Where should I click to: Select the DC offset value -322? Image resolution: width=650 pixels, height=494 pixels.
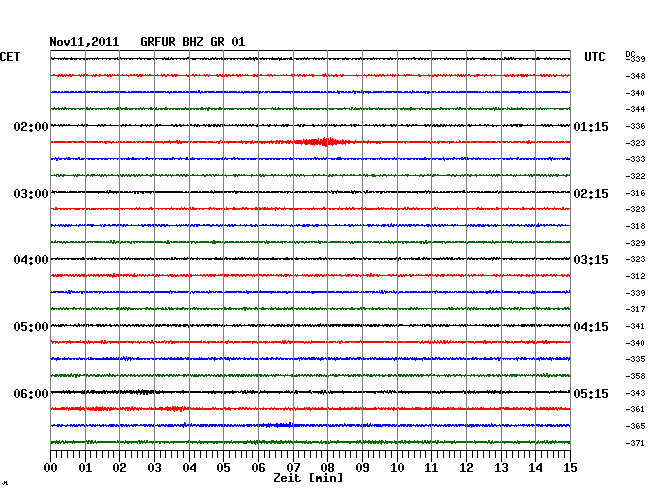coord(635,176)
